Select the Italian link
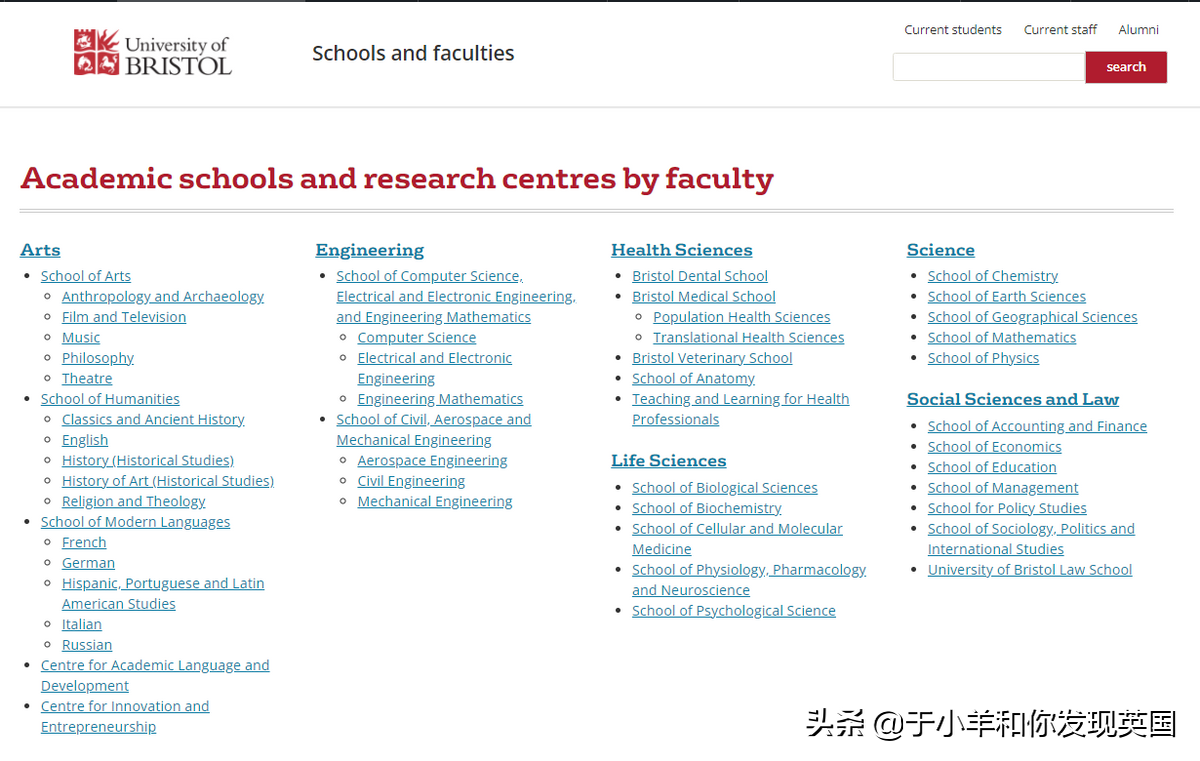This screenshot has width=1200, height=761. 82,624
